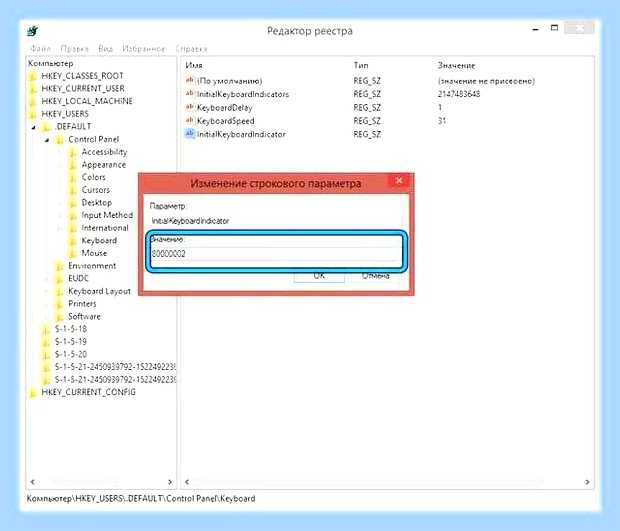Open the Избранное menu
This screenshot has width=620, height=531.
(x=144, y=49)
